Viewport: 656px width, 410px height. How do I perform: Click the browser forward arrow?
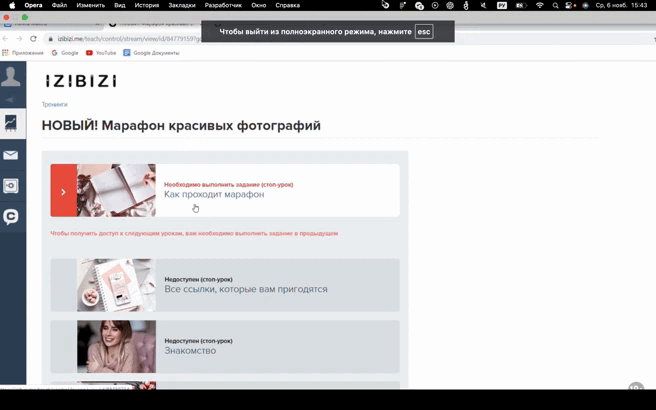point(19,38)
